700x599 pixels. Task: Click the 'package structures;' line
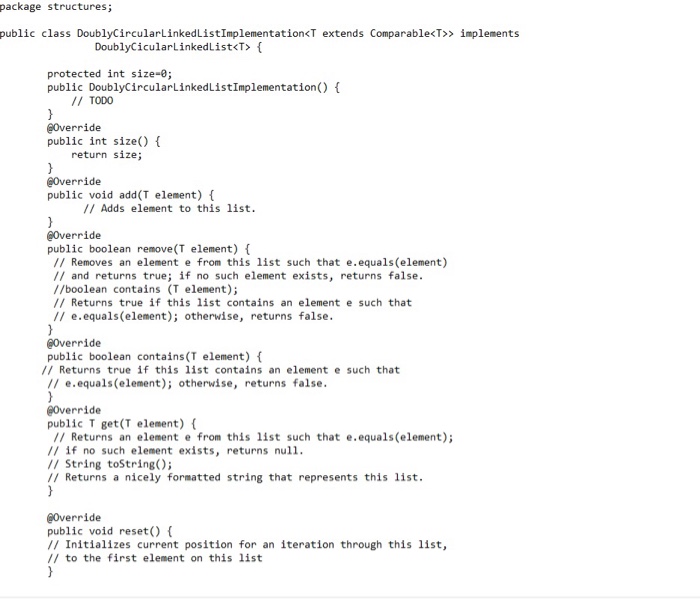(x=56, y=7)
